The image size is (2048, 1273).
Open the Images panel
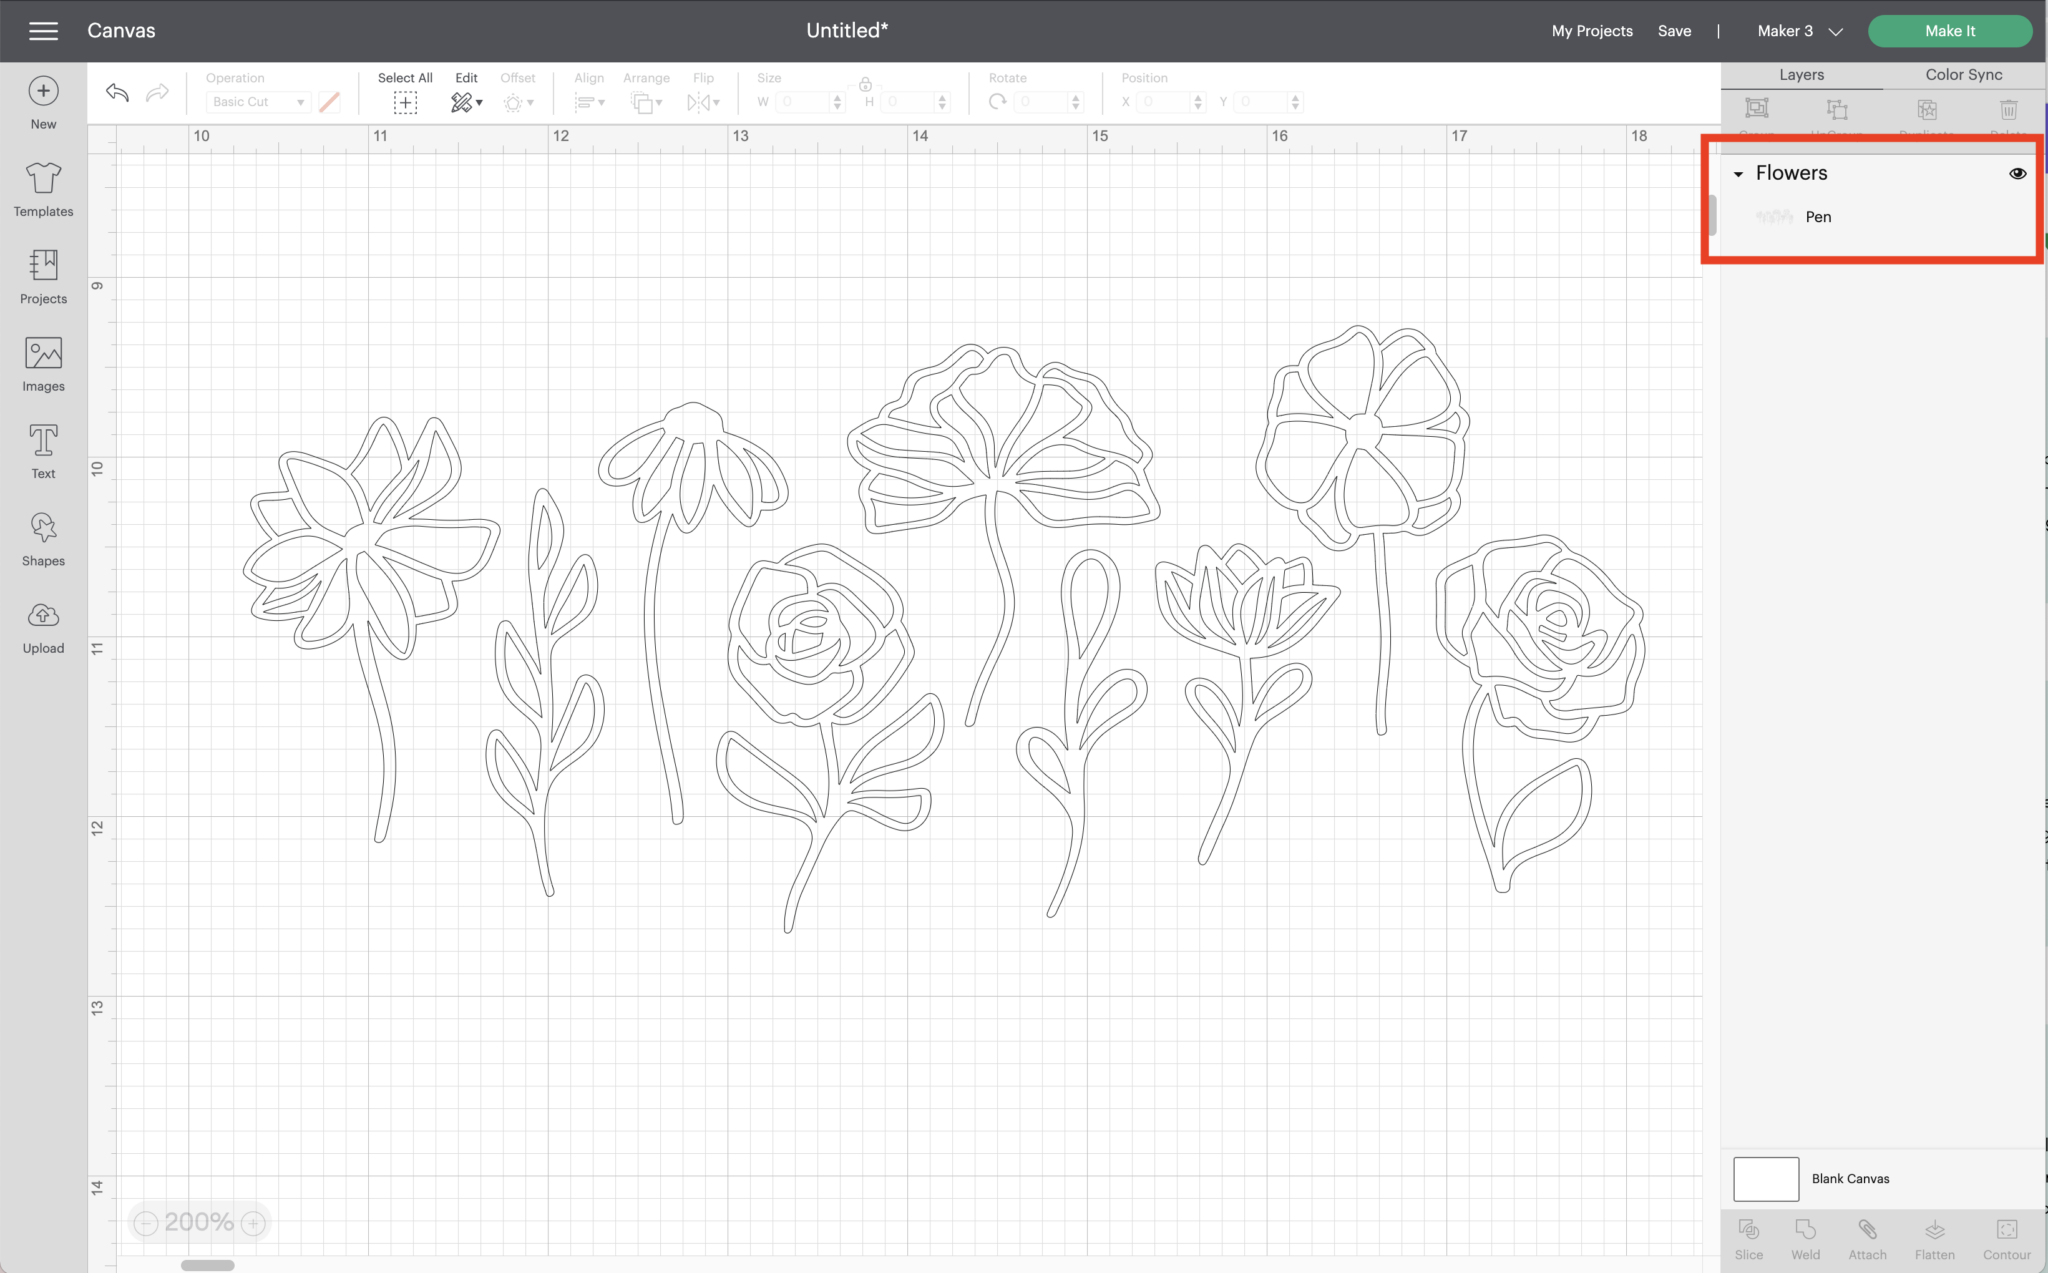pyautogui.click(x=42, y=363)
